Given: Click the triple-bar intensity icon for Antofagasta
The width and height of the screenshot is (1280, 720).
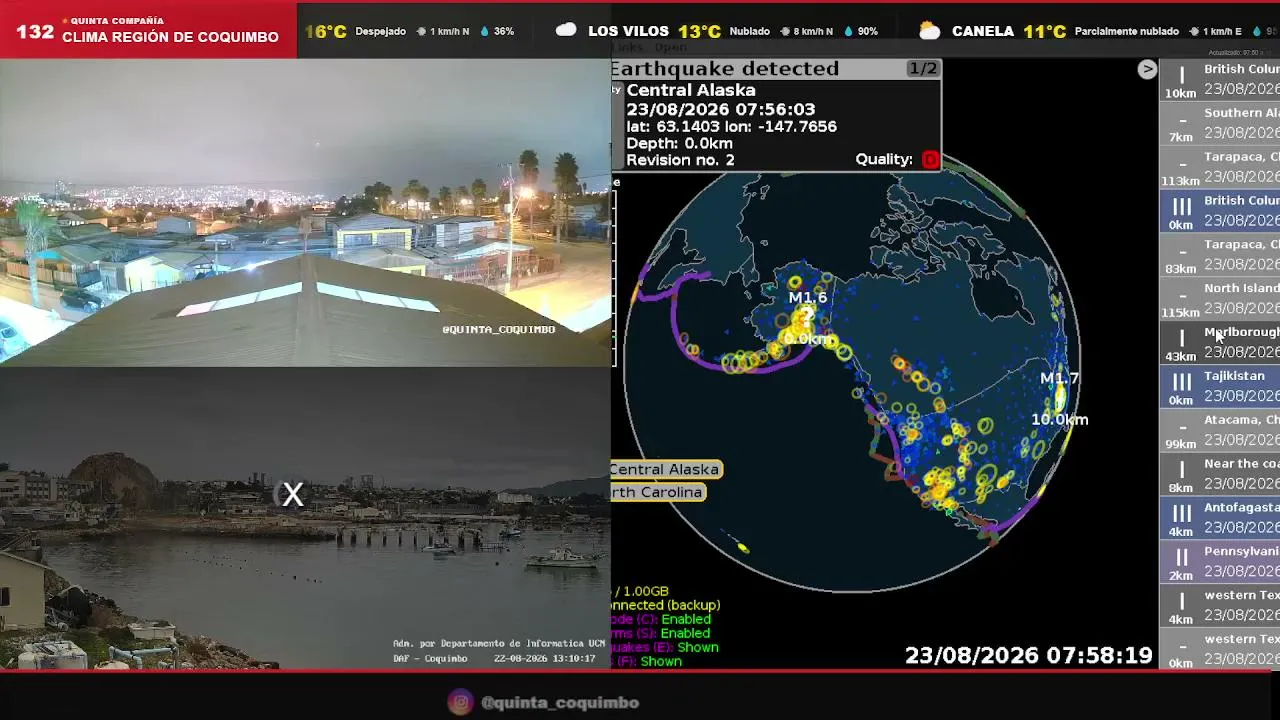Looking at the screenshot, I should (x=1181, y=514).
